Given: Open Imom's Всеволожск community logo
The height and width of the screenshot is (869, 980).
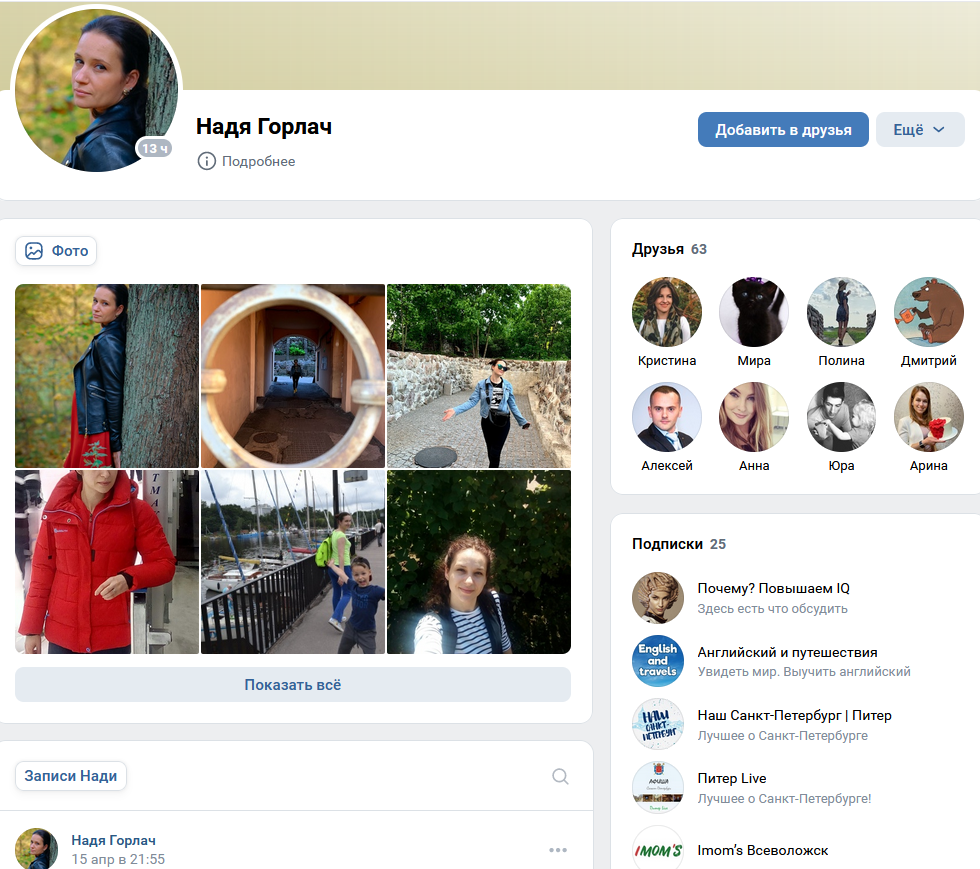Looking at the screenshot, I should point(658,849).
